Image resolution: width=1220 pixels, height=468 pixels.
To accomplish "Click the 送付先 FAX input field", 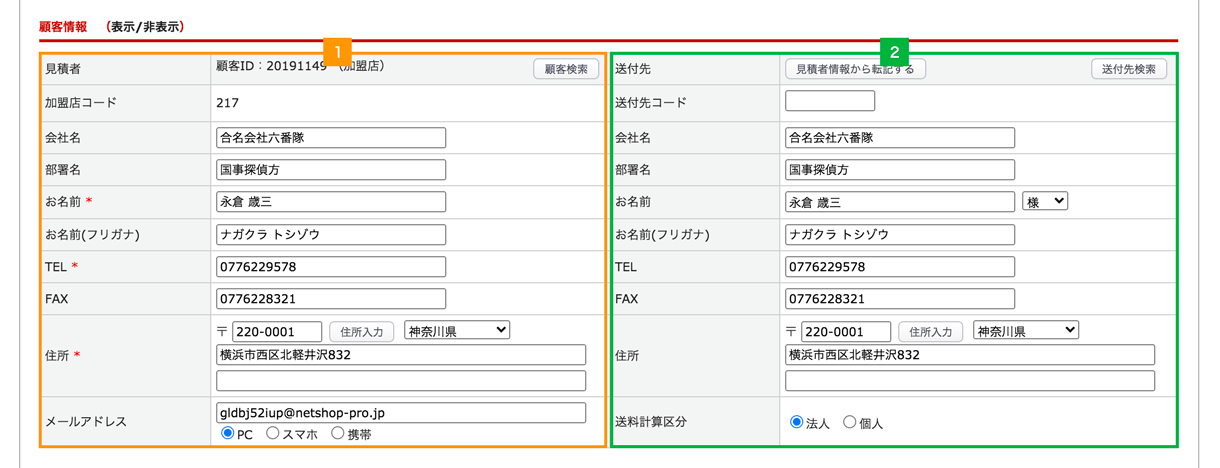I will pos(900,298).
